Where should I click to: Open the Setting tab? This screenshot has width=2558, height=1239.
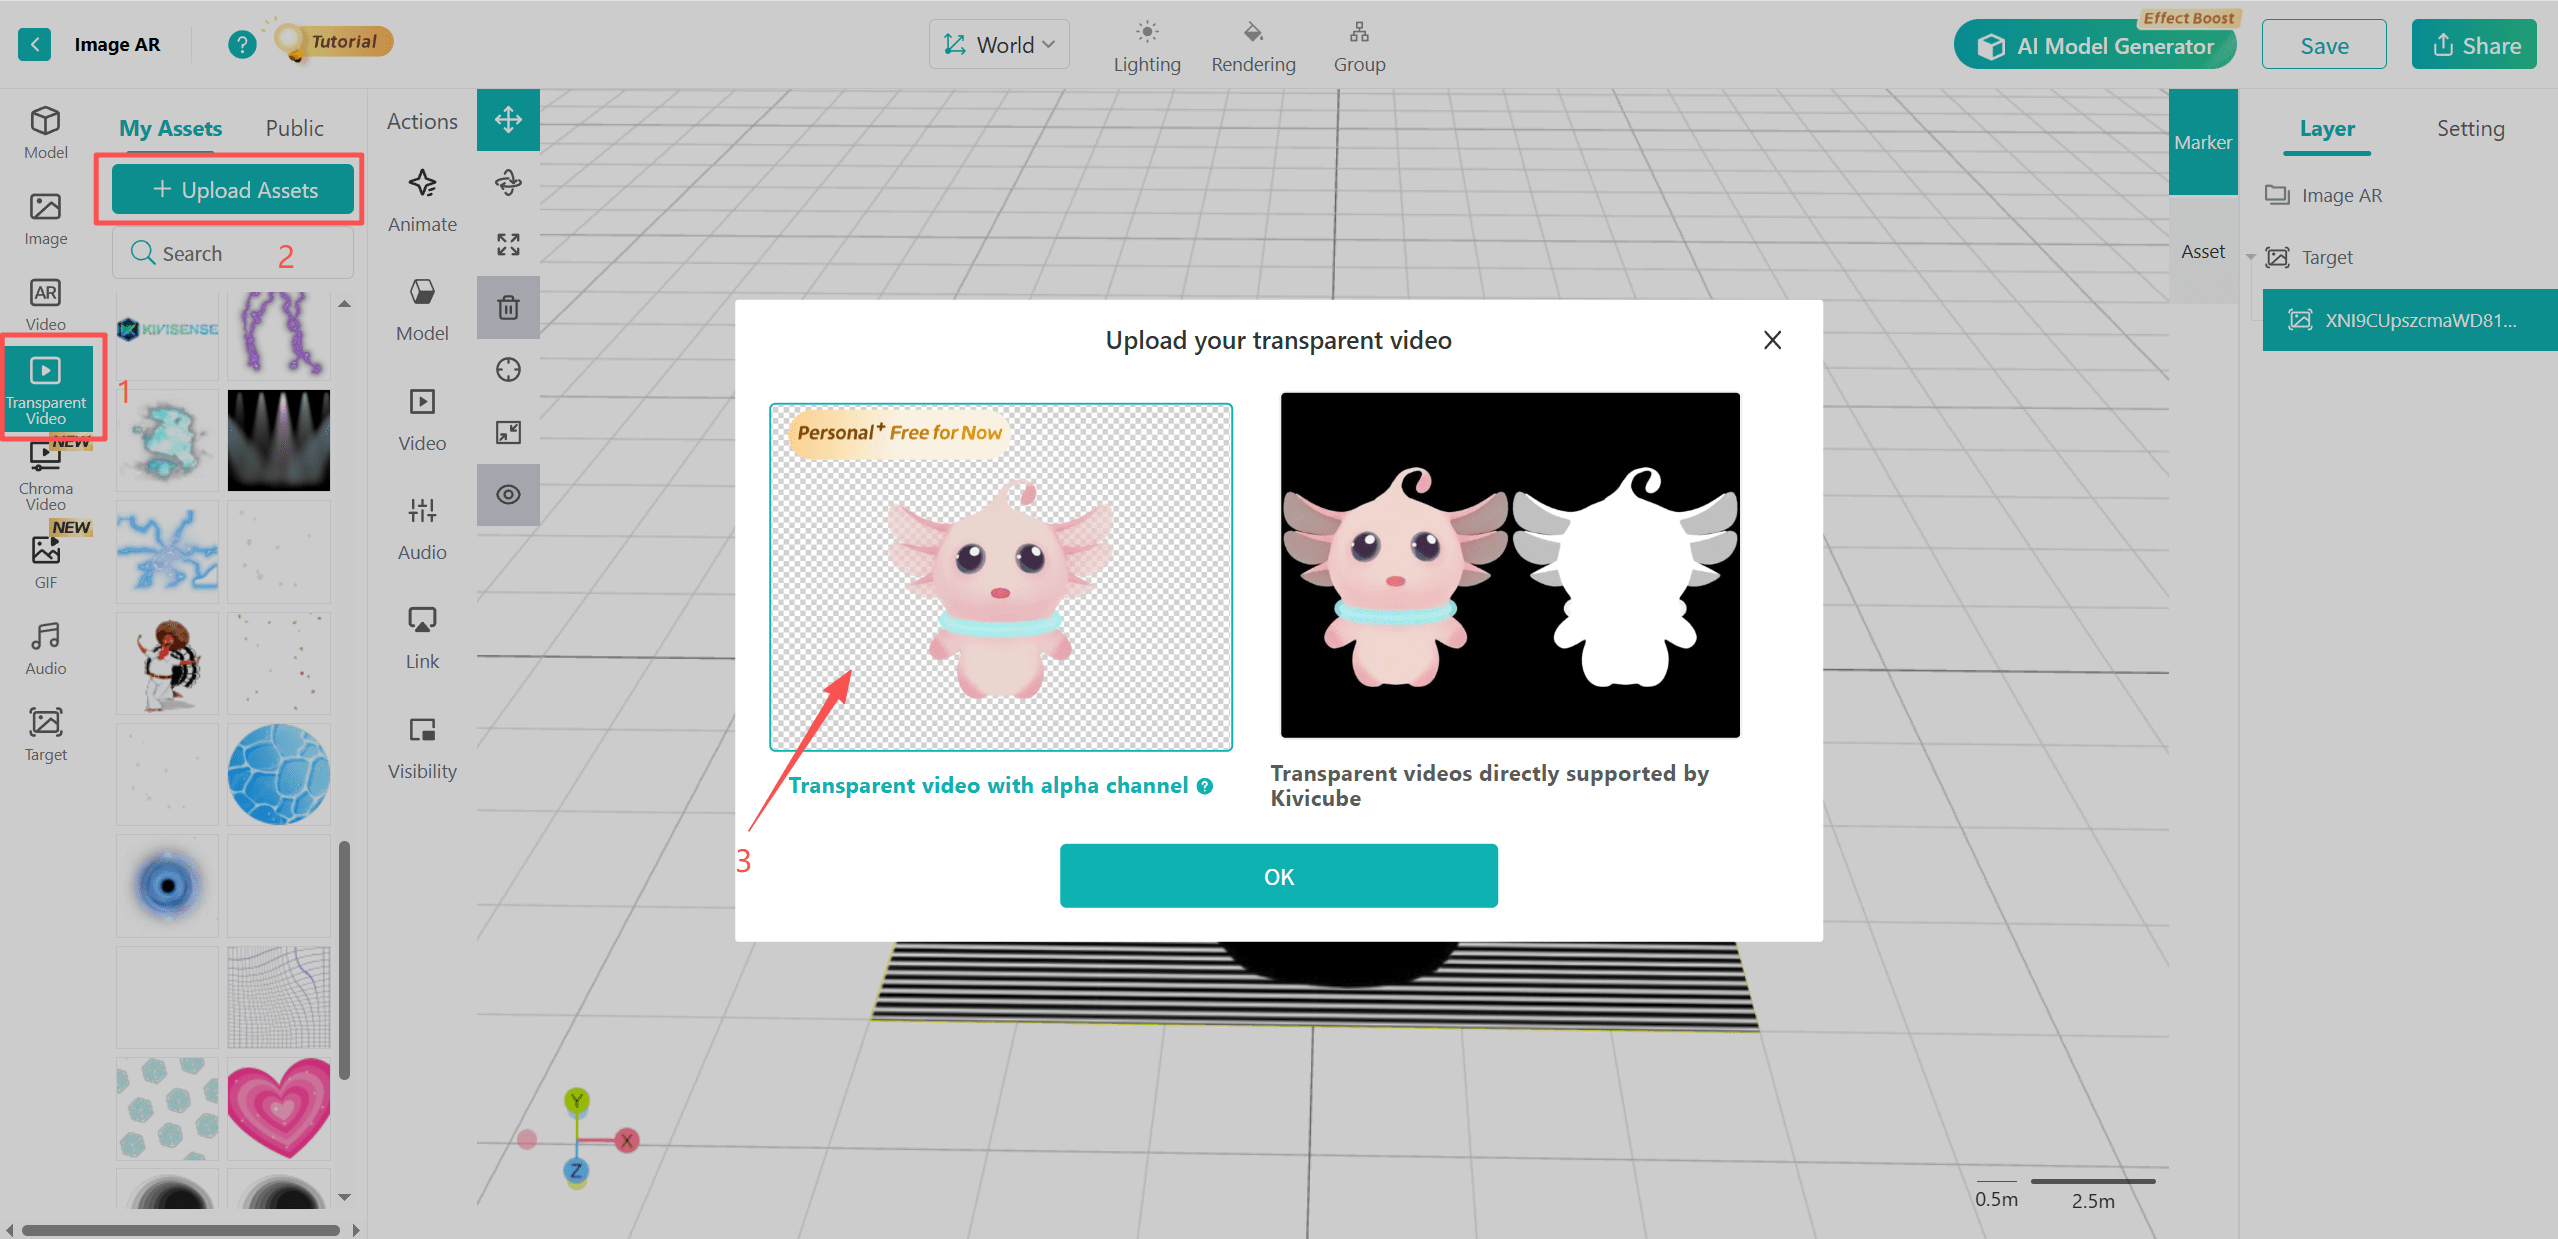pyautogui.click(x=2470, y=128)
